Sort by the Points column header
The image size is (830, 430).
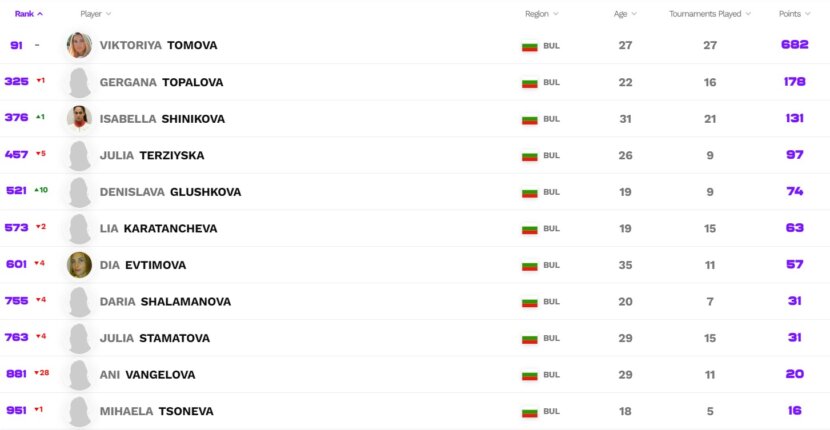(x=795, y=14)
